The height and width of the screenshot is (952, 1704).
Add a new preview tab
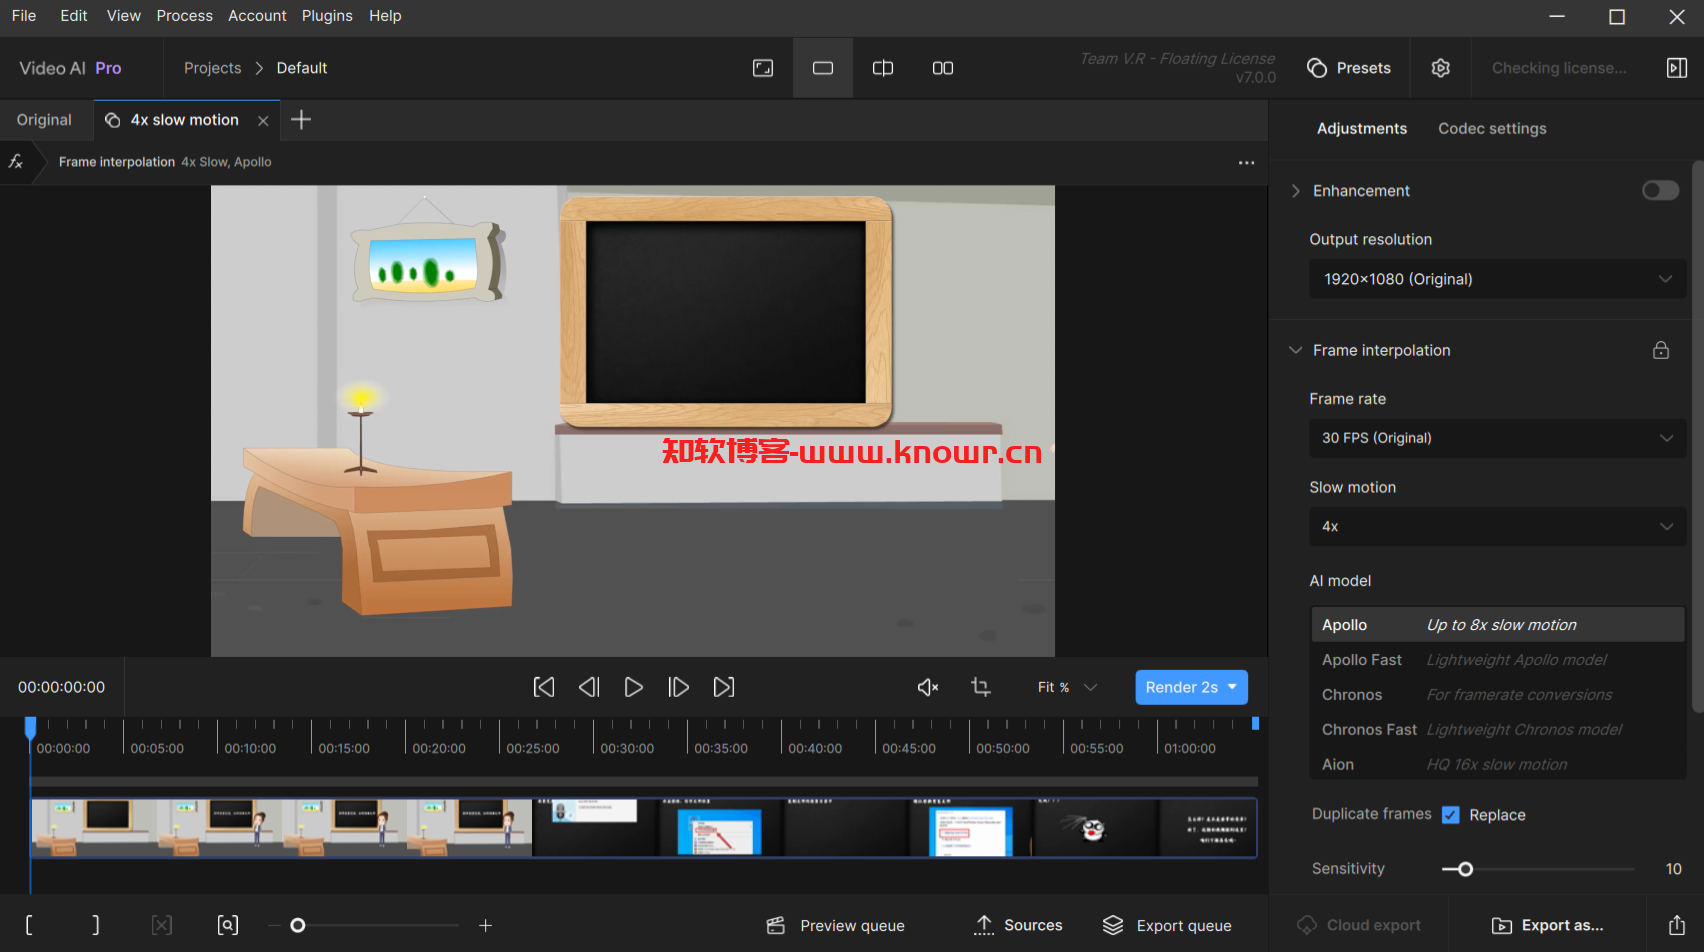click(301, 120)
